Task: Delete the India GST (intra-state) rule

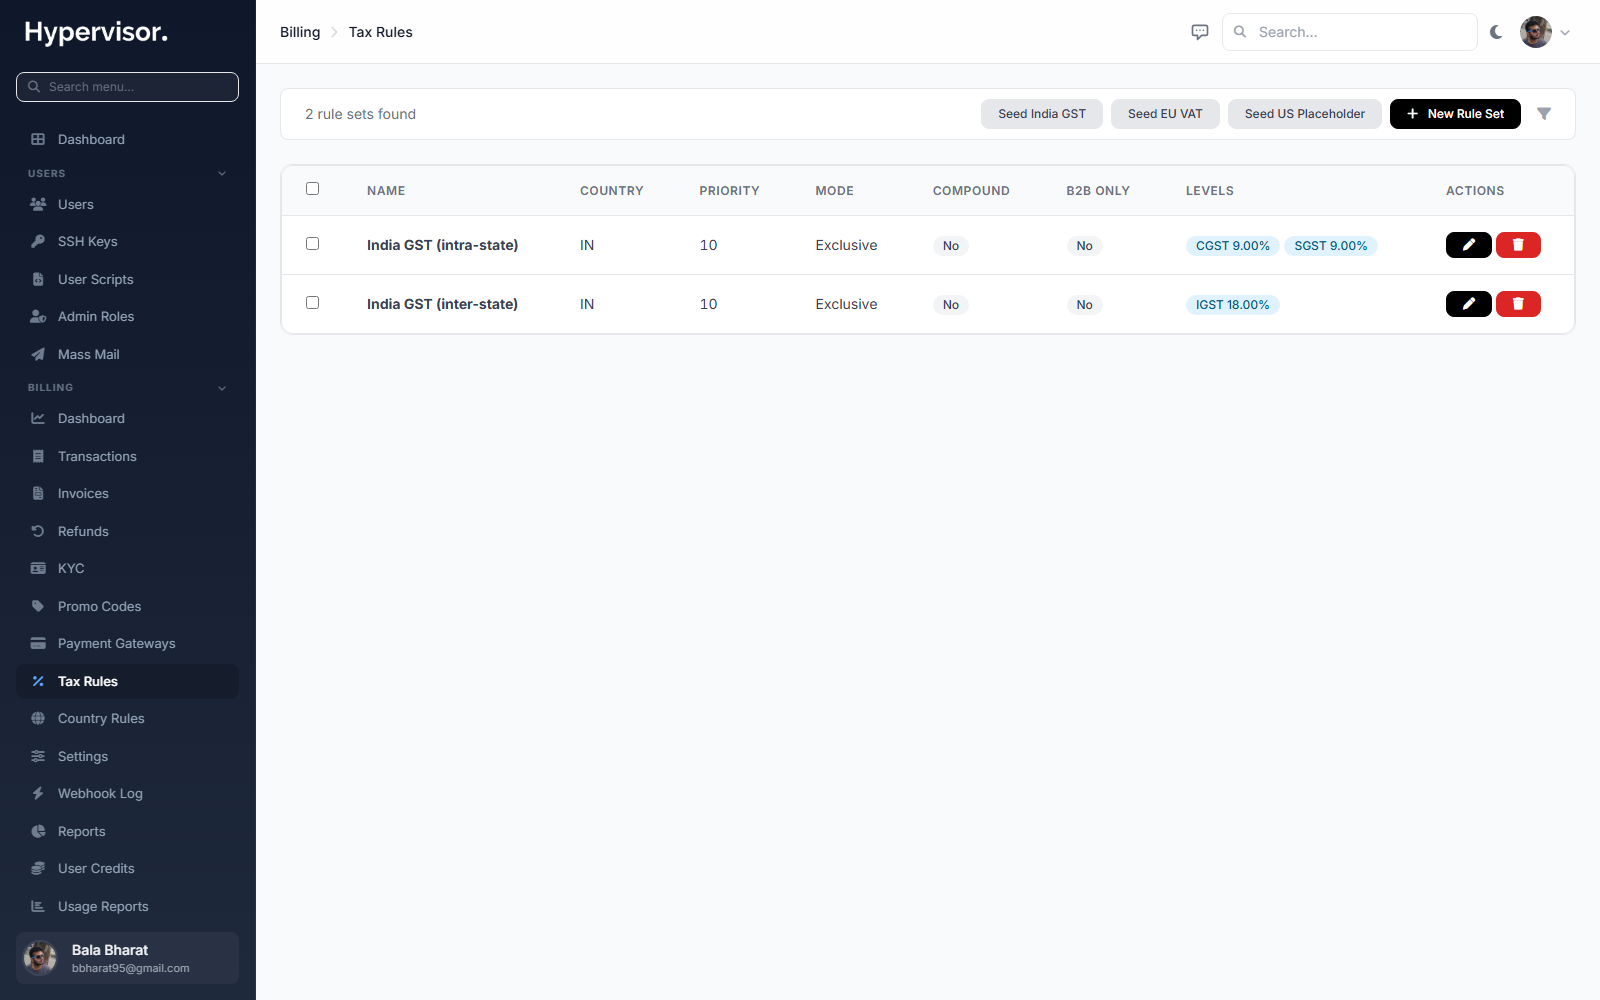Action: (1518, 245)
